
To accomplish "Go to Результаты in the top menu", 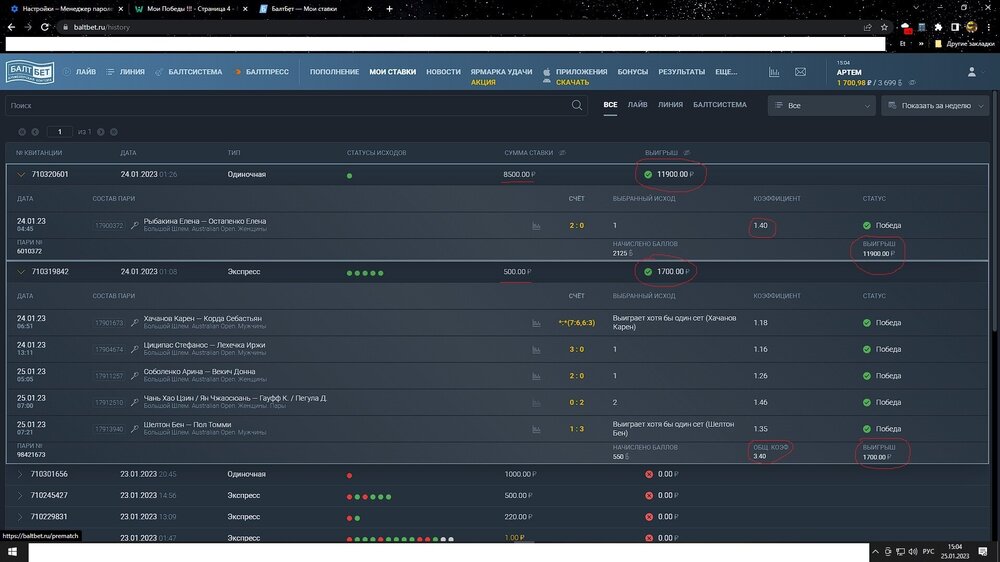I will 681,72.
